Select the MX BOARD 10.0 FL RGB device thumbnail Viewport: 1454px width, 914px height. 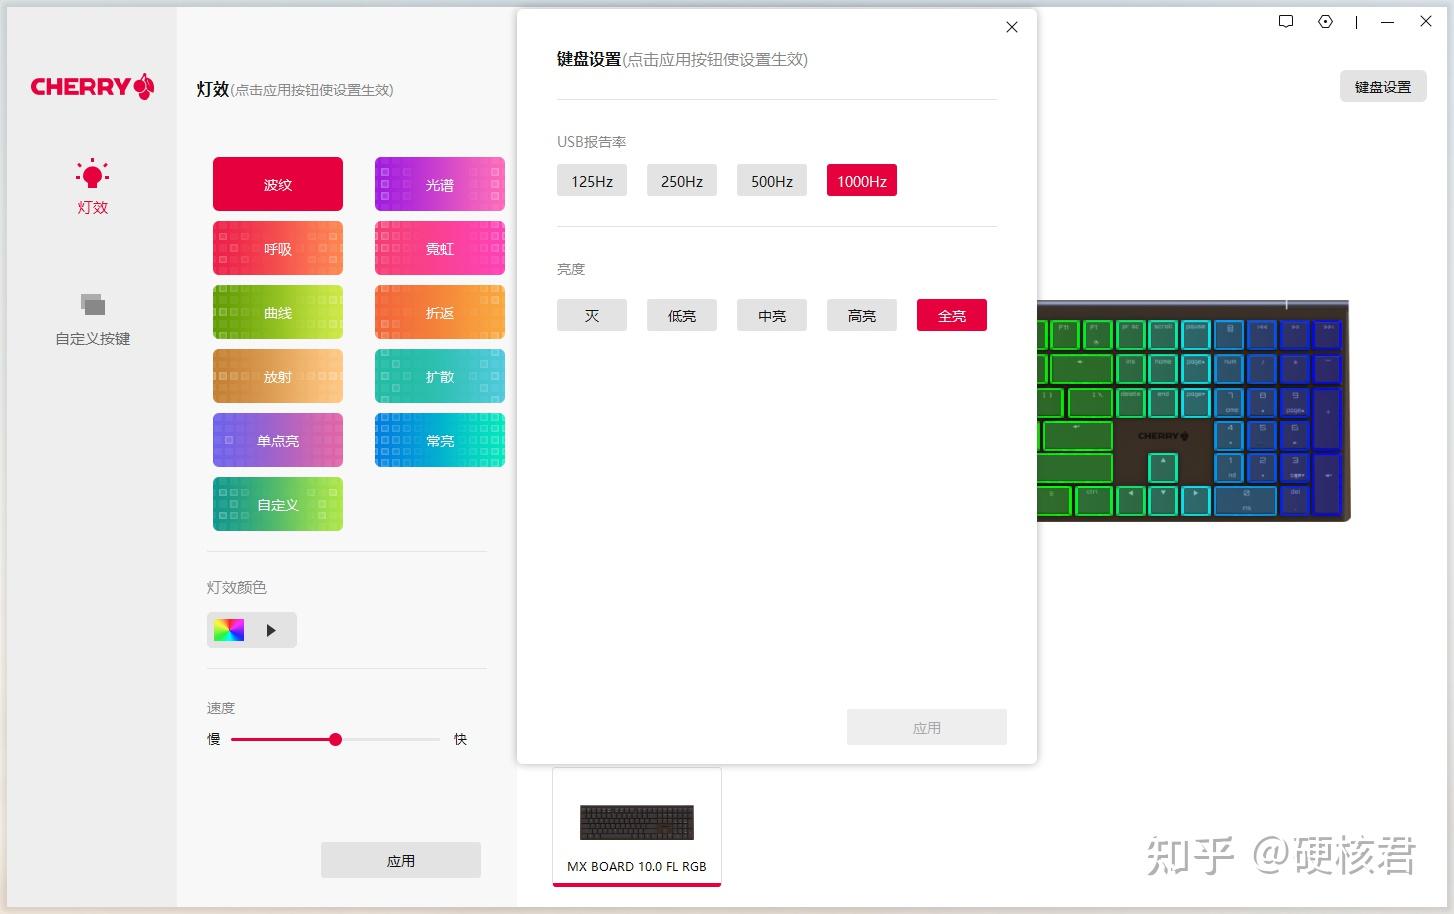pos(636,826)
